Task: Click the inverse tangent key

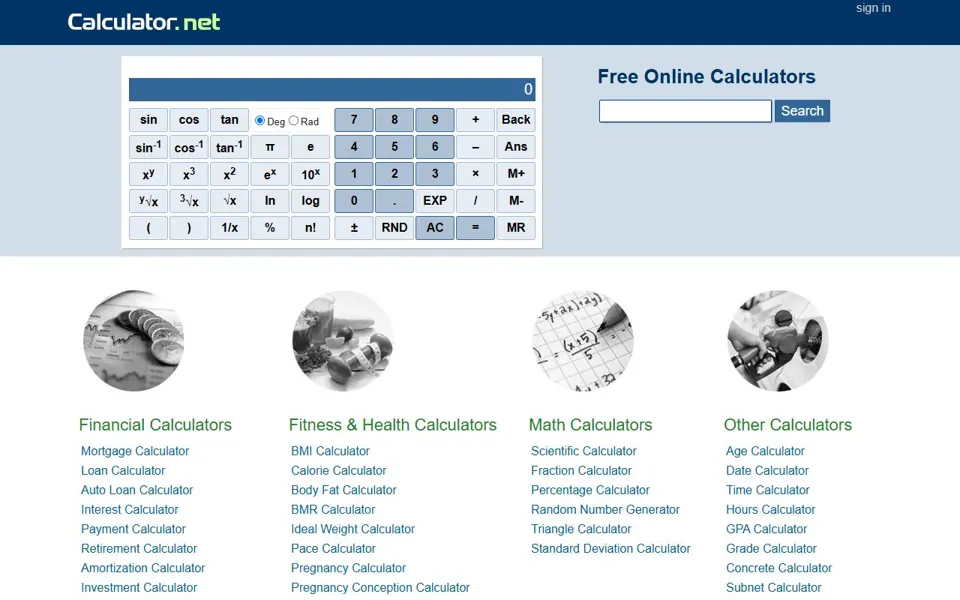Action: tap(229, 147)
